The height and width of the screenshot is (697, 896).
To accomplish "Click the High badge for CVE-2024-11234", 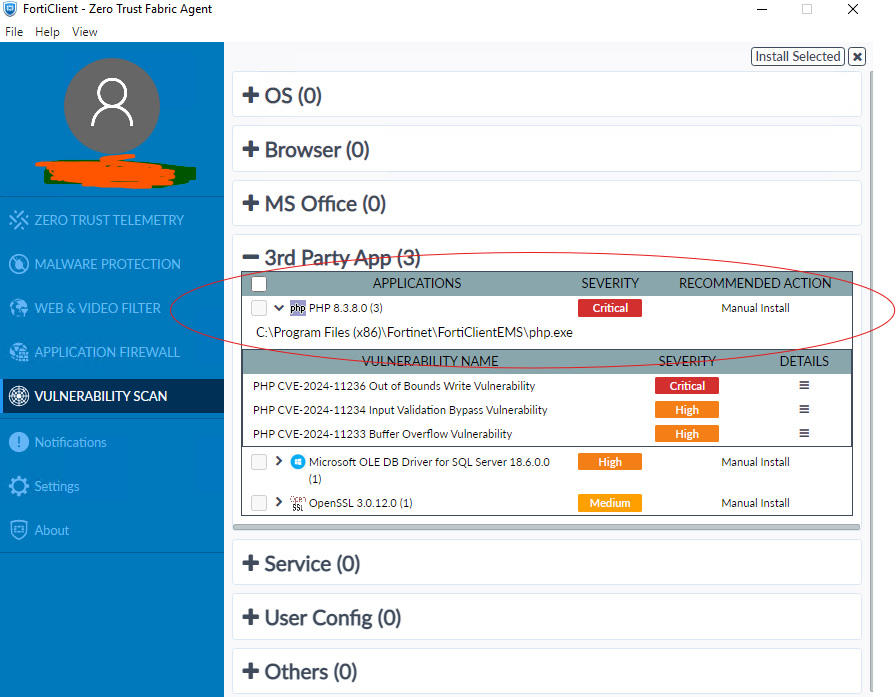I will point(687,410).
